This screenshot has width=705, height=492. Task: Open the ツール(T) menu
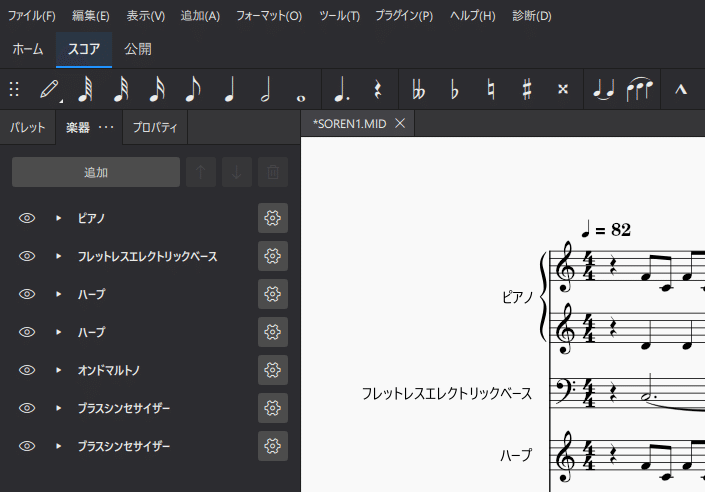[x=339, y=16]
